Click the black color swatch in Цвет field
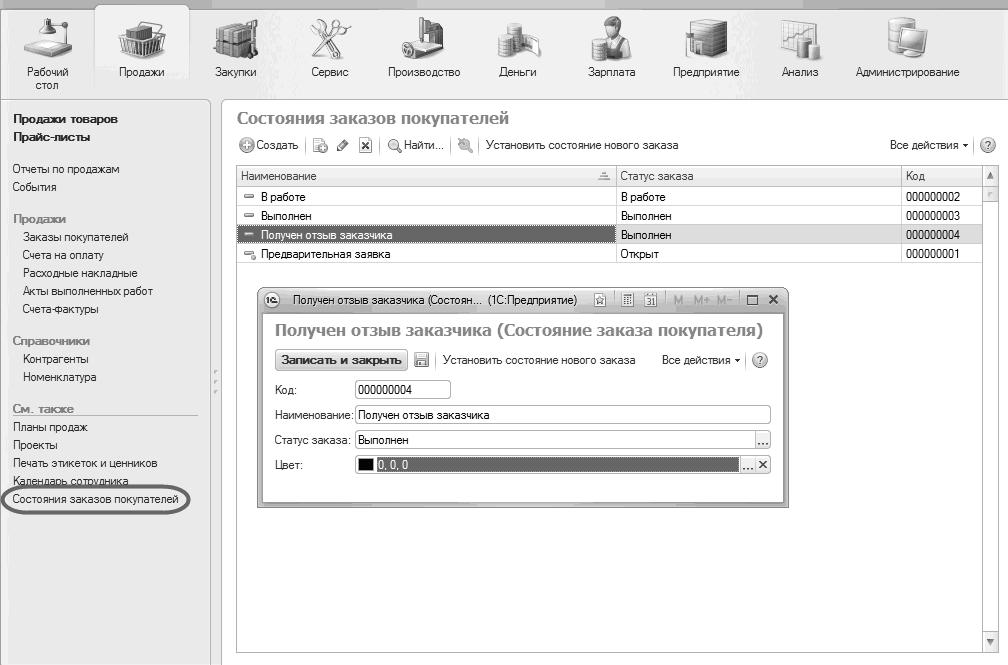 [x=366, y=465]
